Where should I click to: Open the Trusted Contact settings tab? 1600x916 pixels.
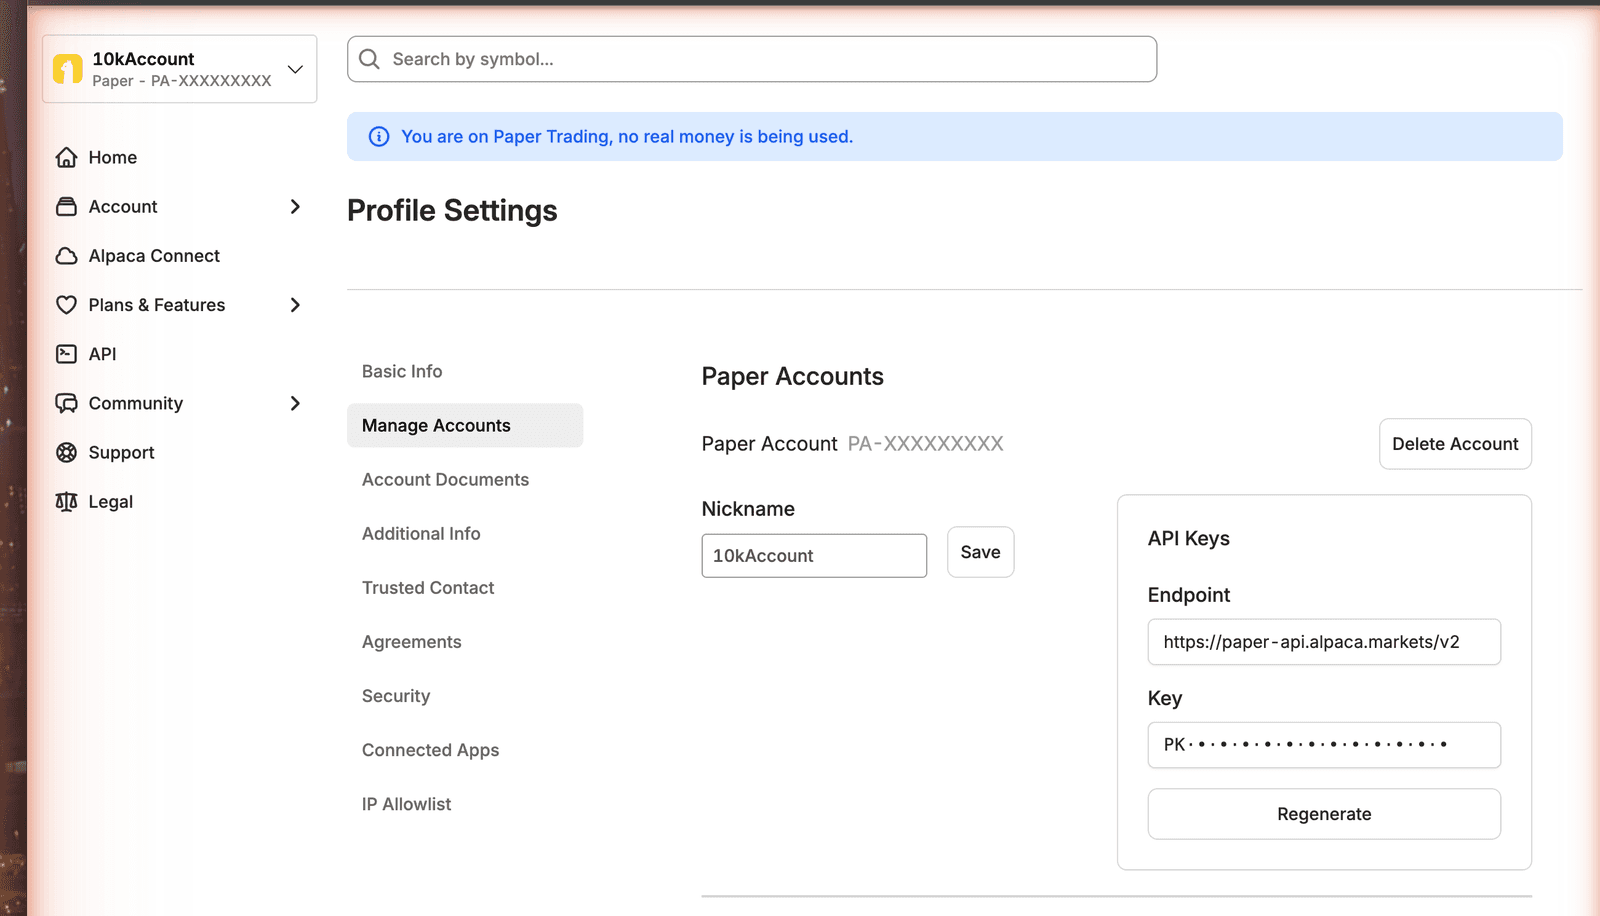(428, 587)
